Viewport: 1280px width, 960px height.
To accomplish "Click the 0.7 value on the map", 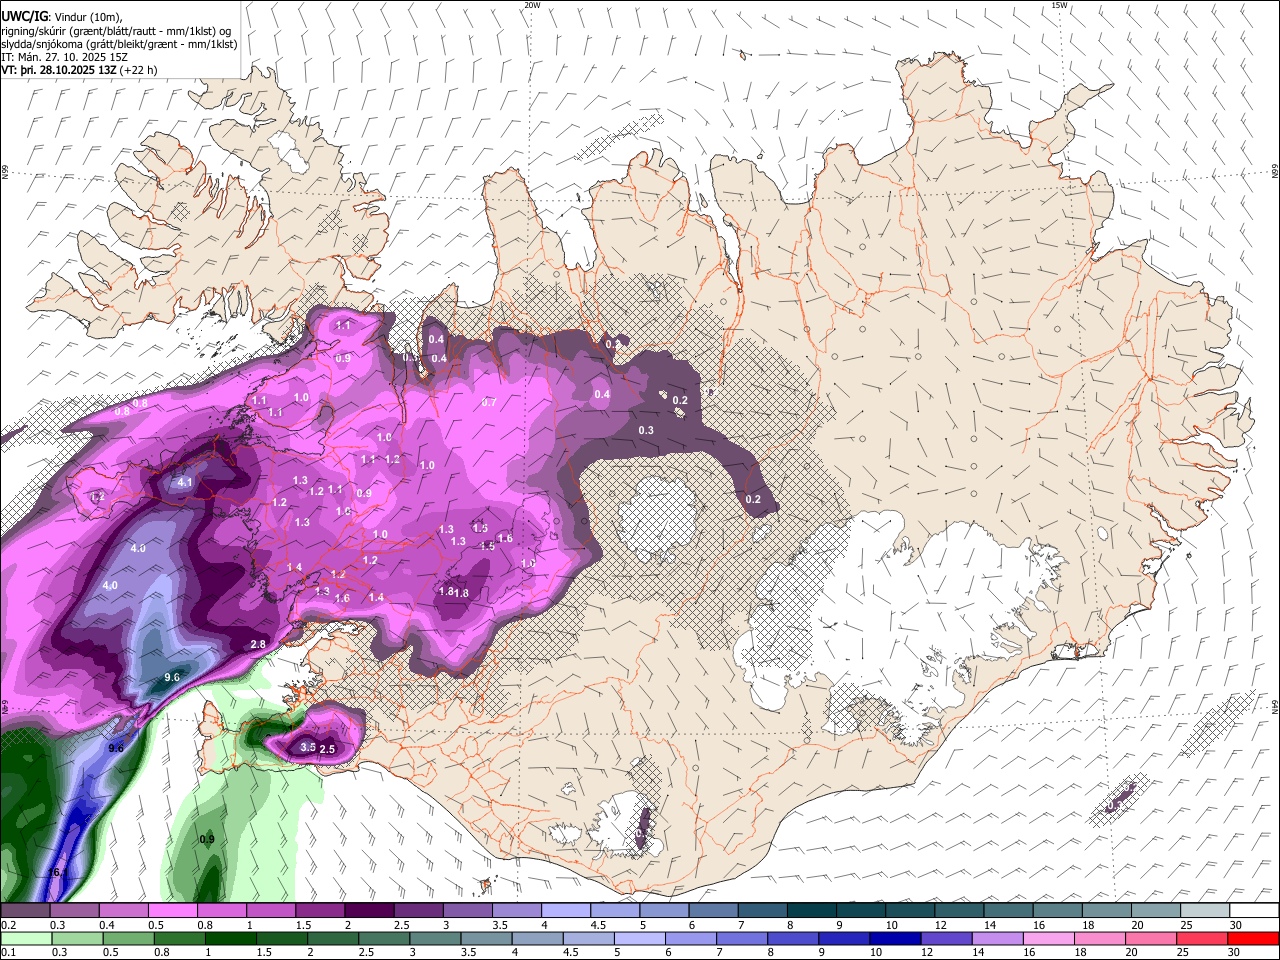I will (489, 403).
